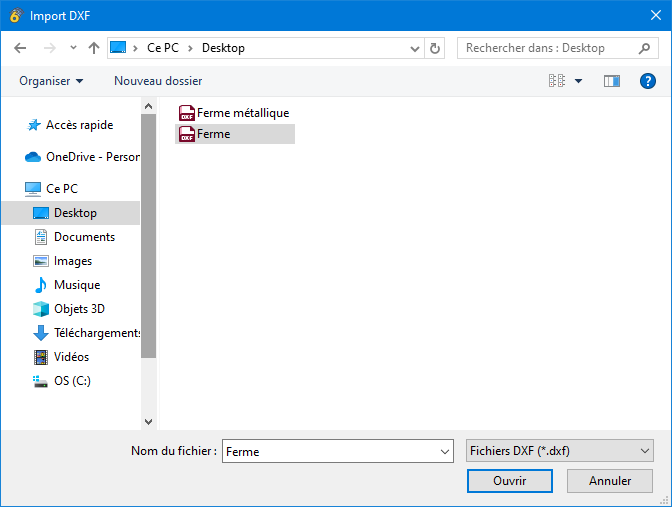This screenshot has width=672, height=507.
Task: Go up one folder level
Action: 94,48
